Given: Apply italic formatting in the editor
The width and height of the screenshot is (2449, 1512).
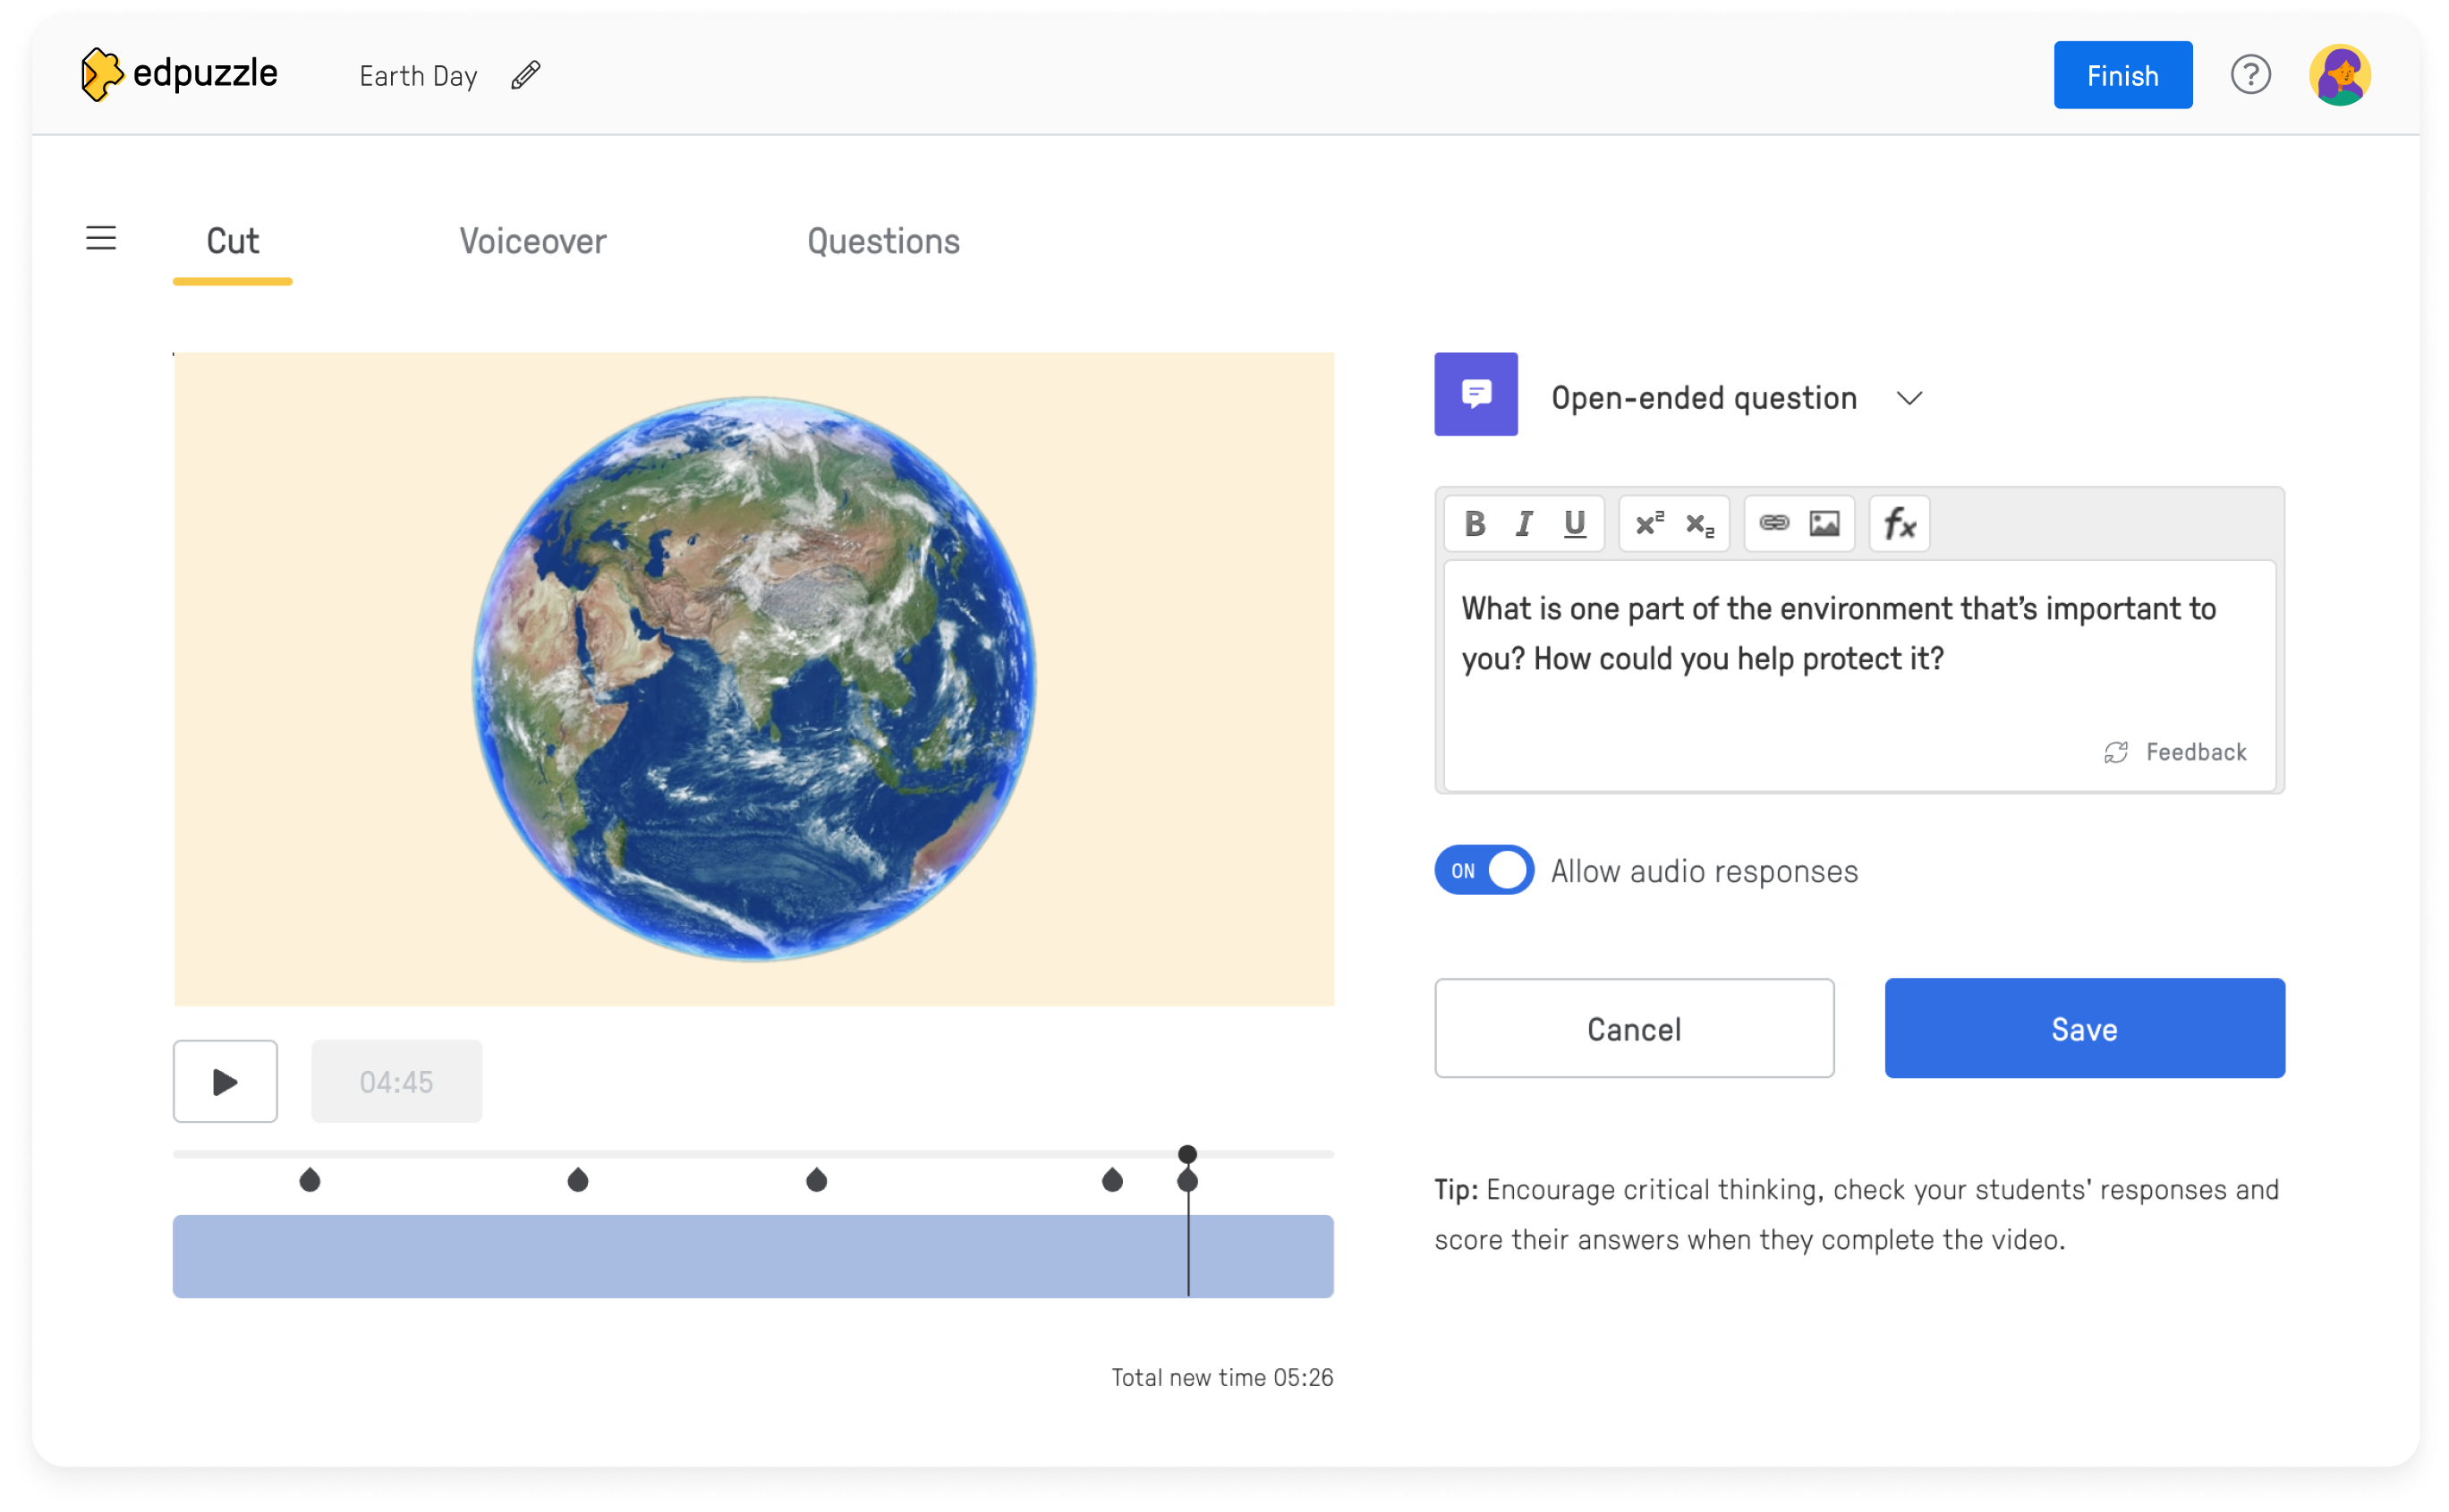Looking at the screenshot, I should tap(1524, 523).
